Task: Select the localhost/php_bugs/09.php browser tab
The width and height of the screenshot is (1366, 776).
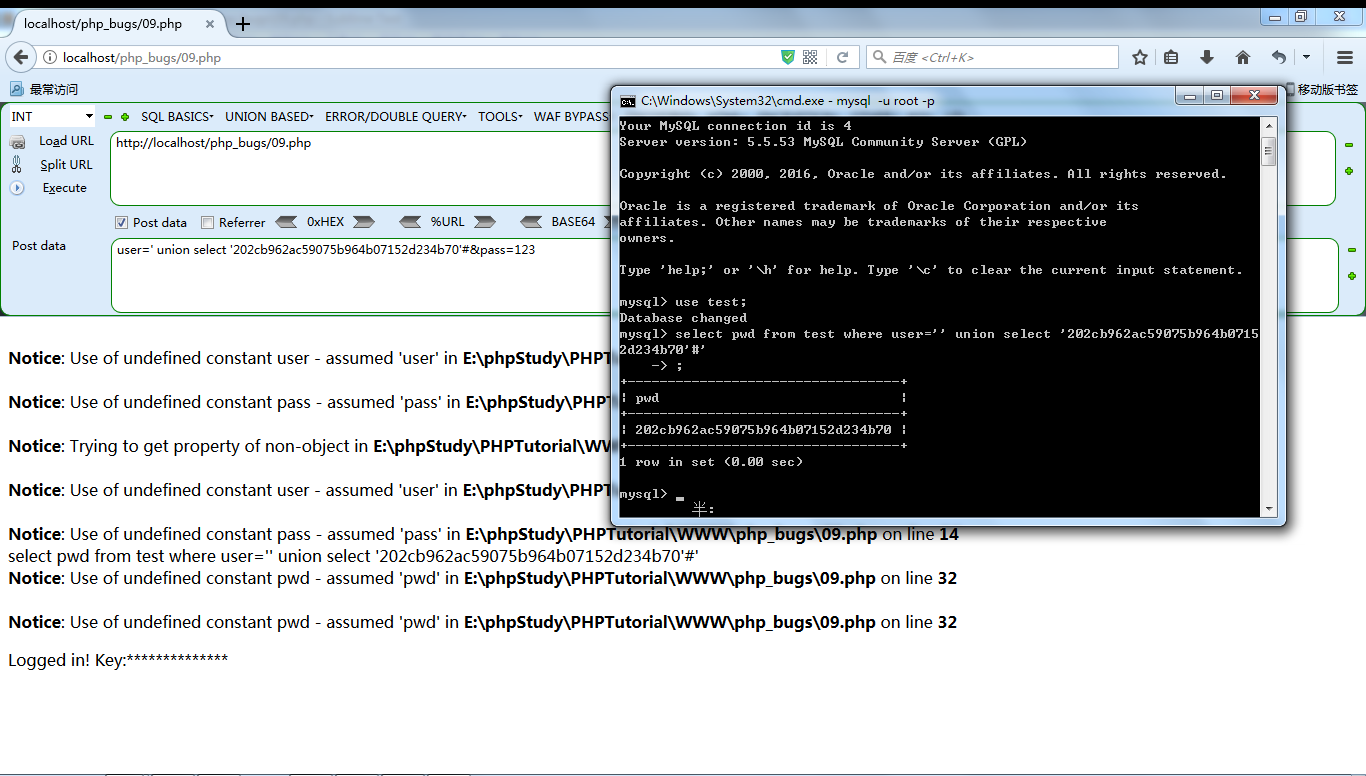Action: tap(118, 23)
